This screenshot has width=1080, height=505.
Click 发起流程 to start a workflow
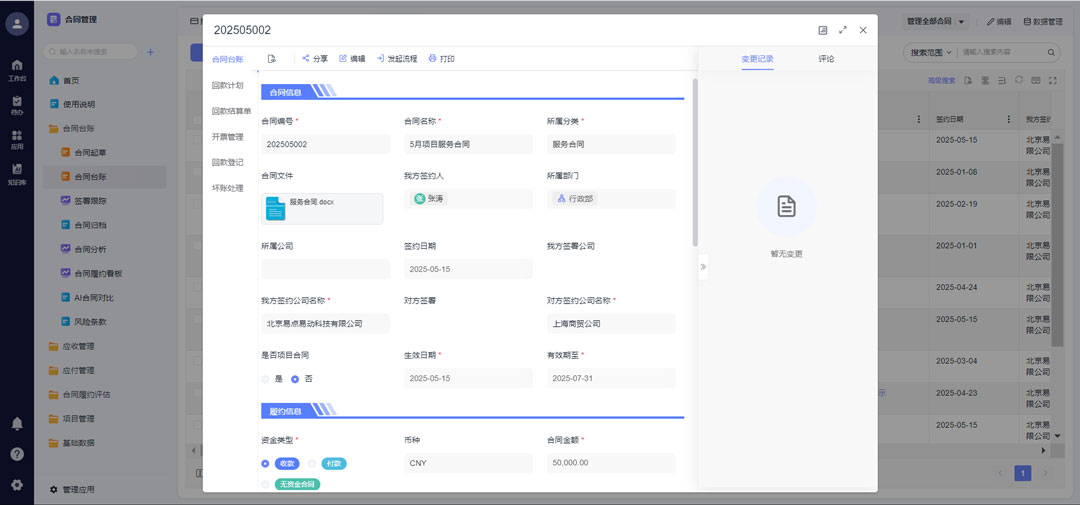(x=396, y=59)
